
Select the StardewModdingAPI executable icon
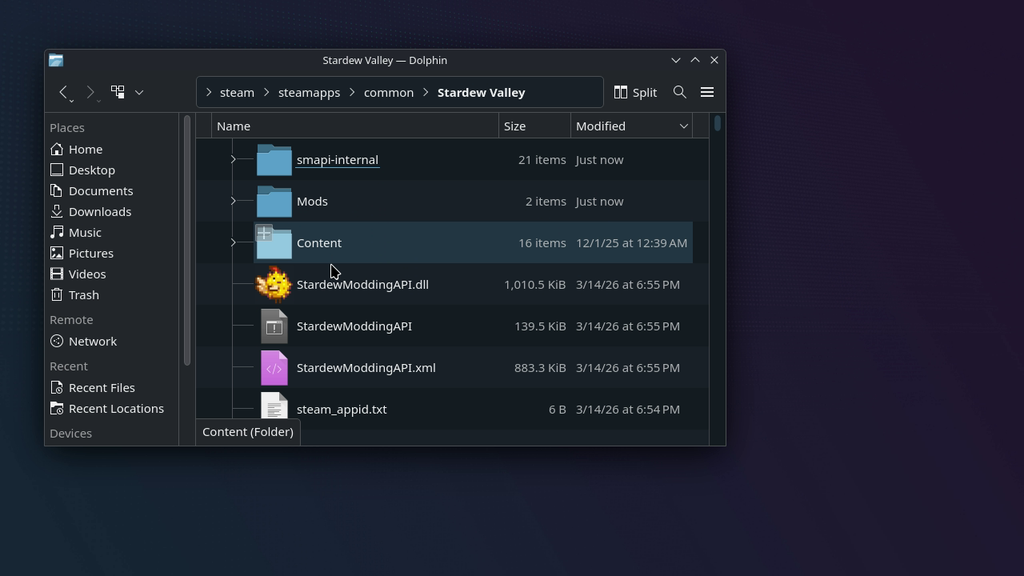pos(274,327)
